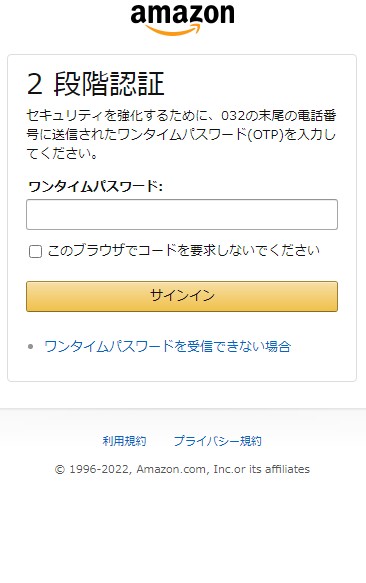Click the 2 段階認証 heading
Image resolution: width=366 pixels, height=583 pixels.
click(x=96, y=84)
